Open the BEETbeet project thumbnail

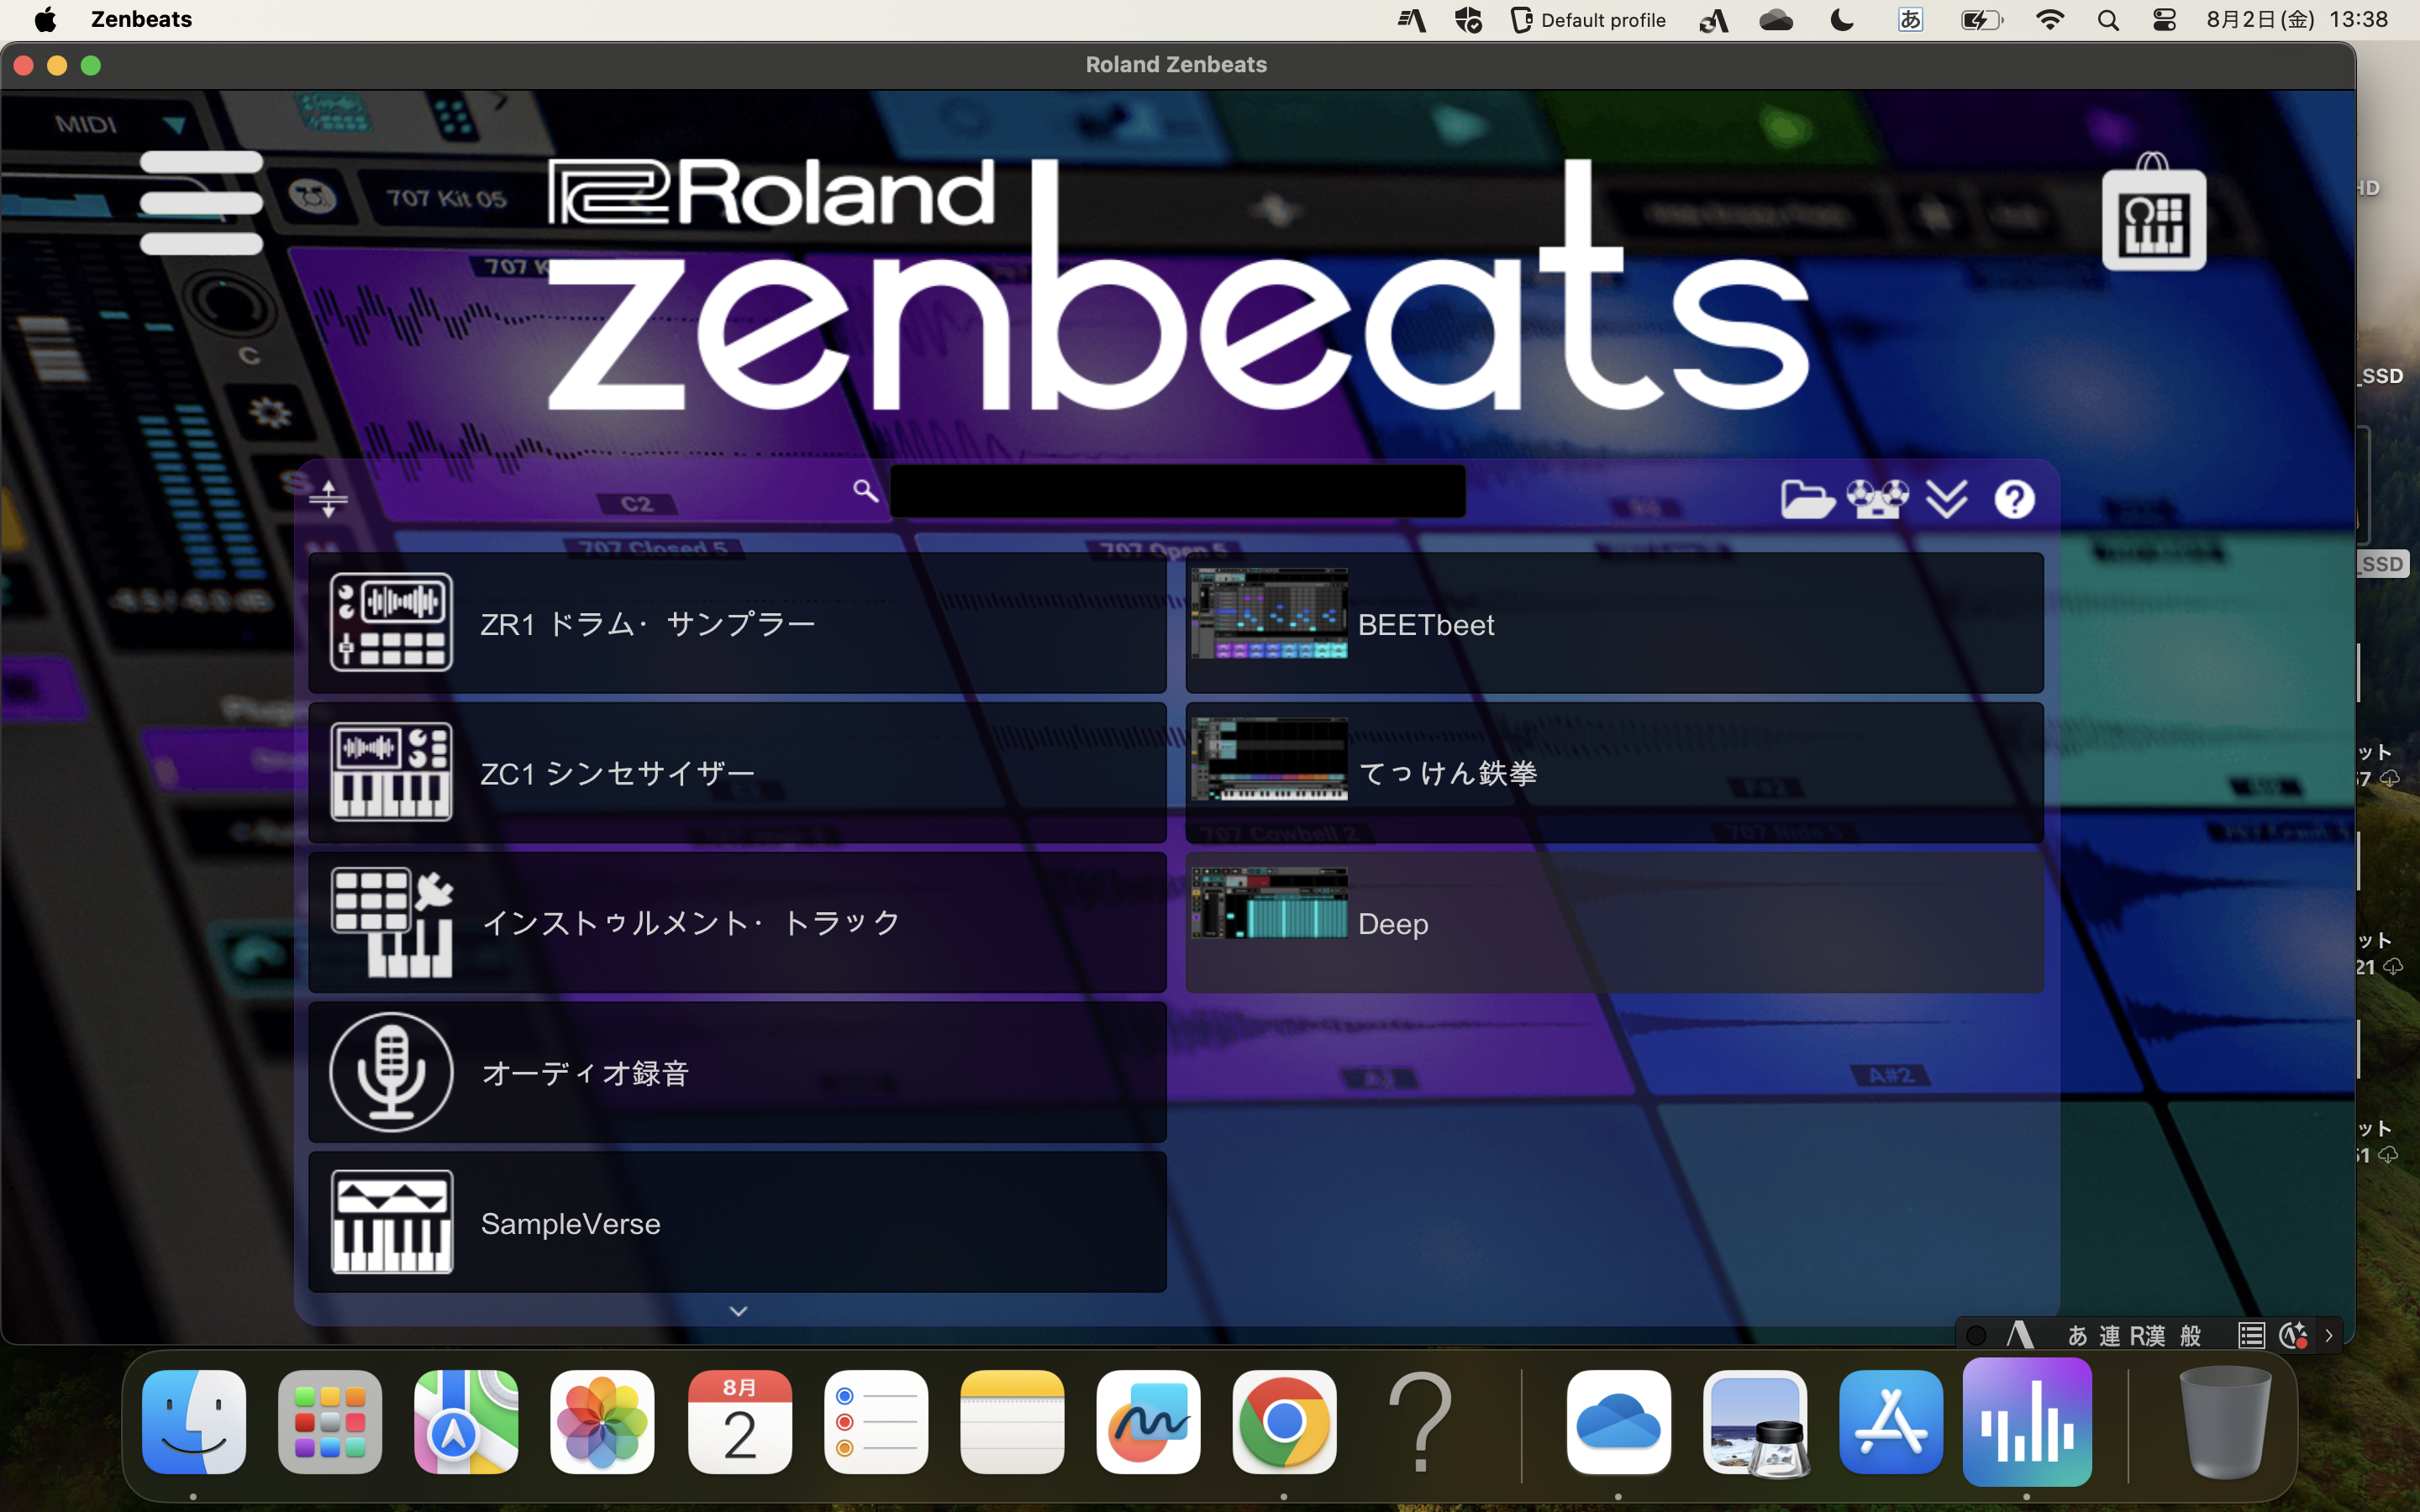coord(1269,613)
